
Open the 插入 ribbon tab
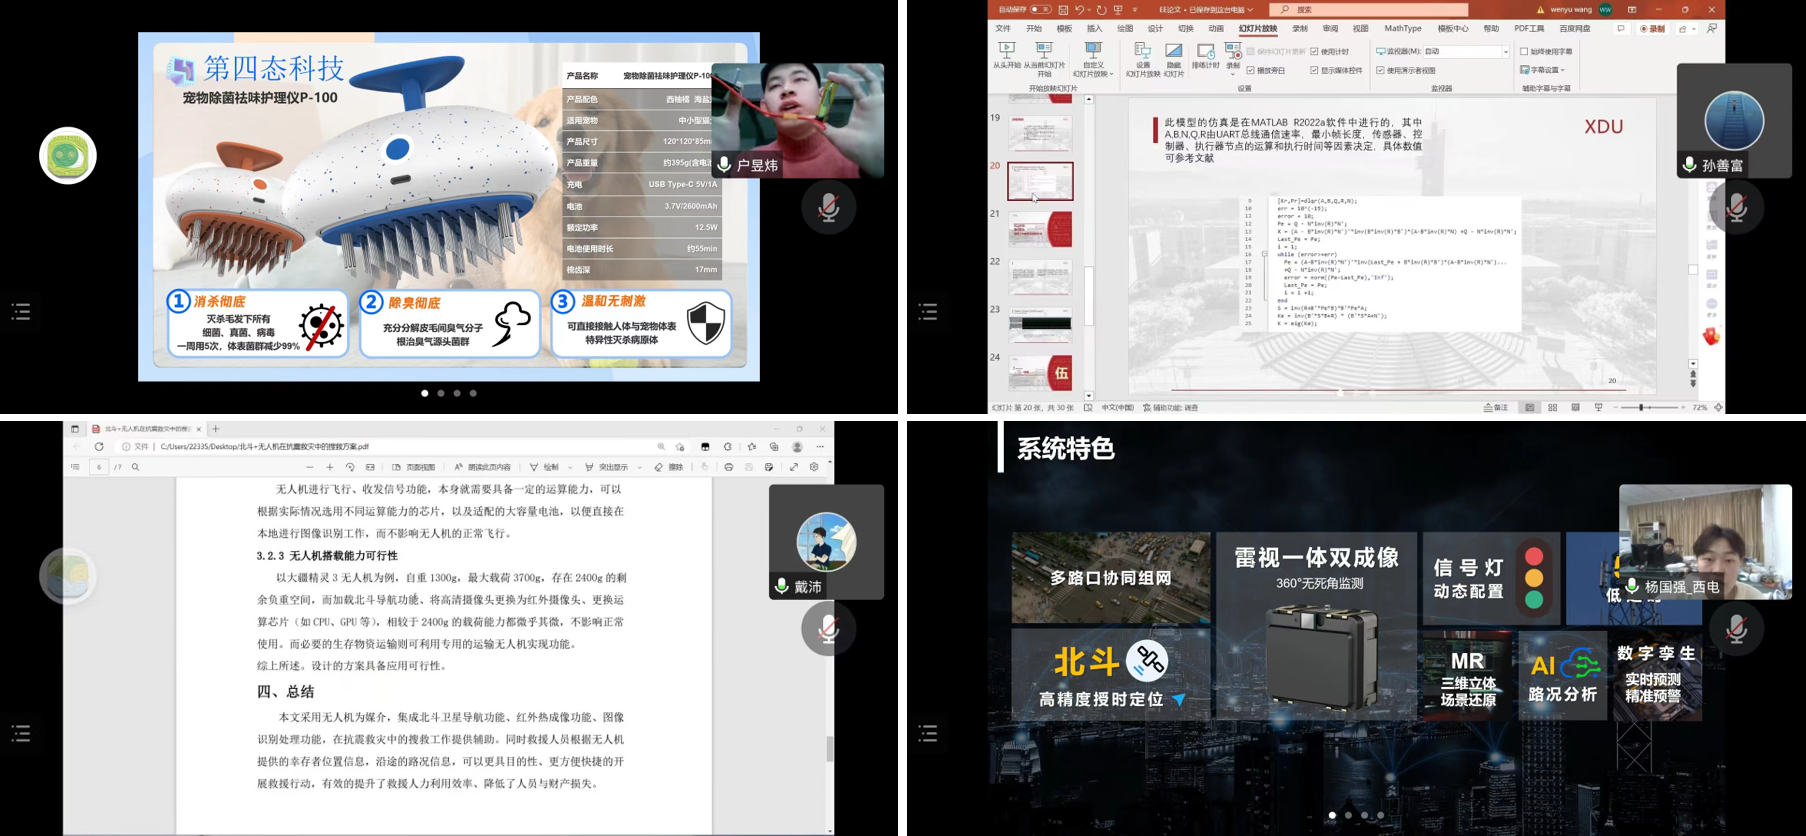(1094, 29)
